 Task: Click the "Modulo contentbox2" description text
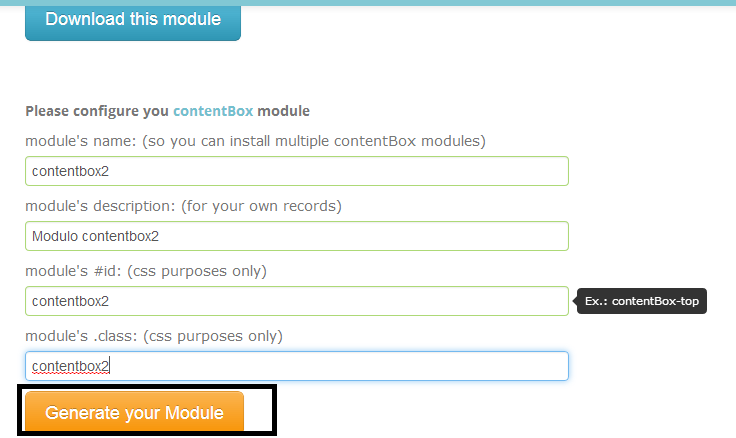(x=95, y=237)
